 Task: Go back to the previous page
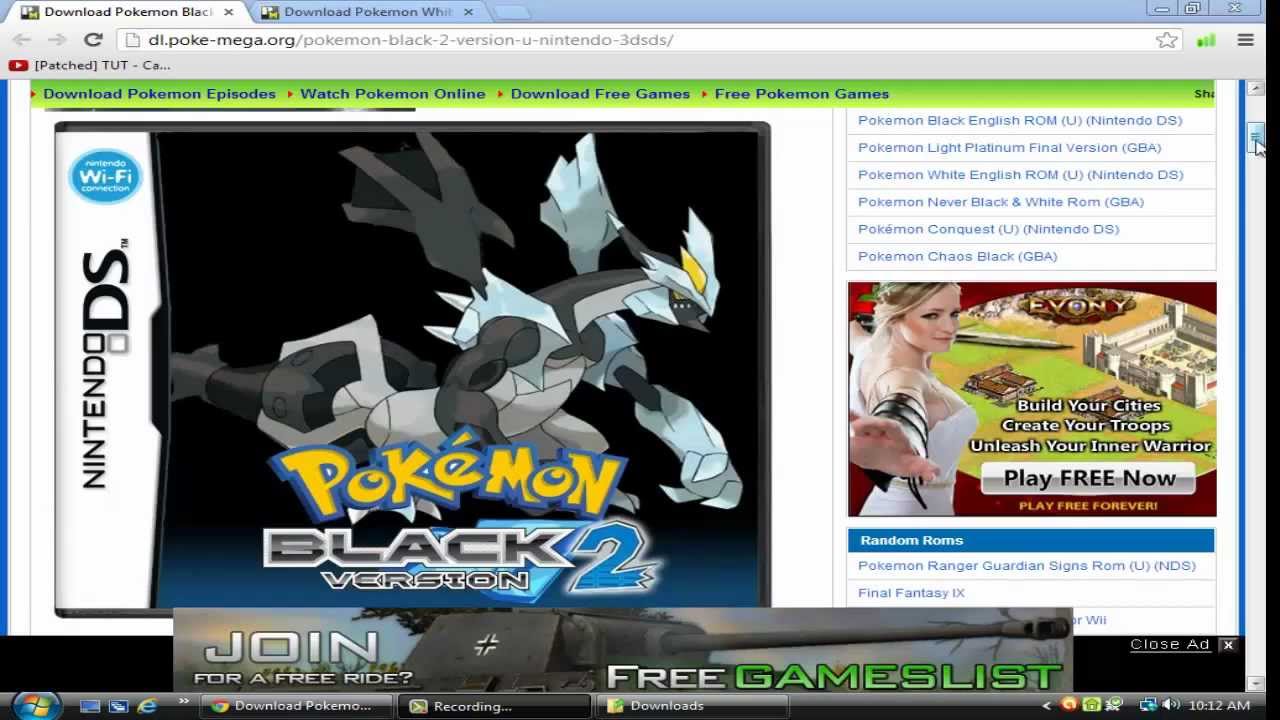22,40
